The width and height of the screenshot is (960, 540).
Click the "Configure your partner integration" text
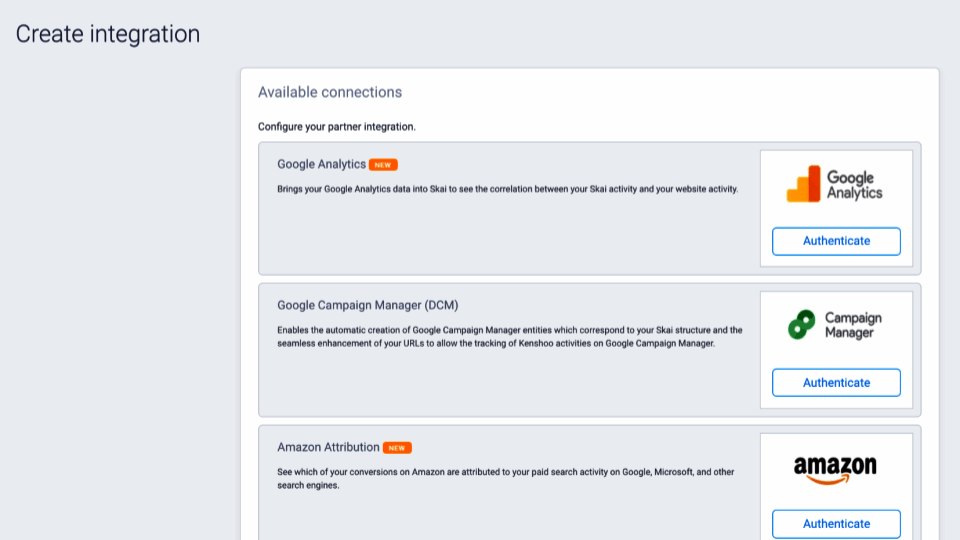click(336, 127)
